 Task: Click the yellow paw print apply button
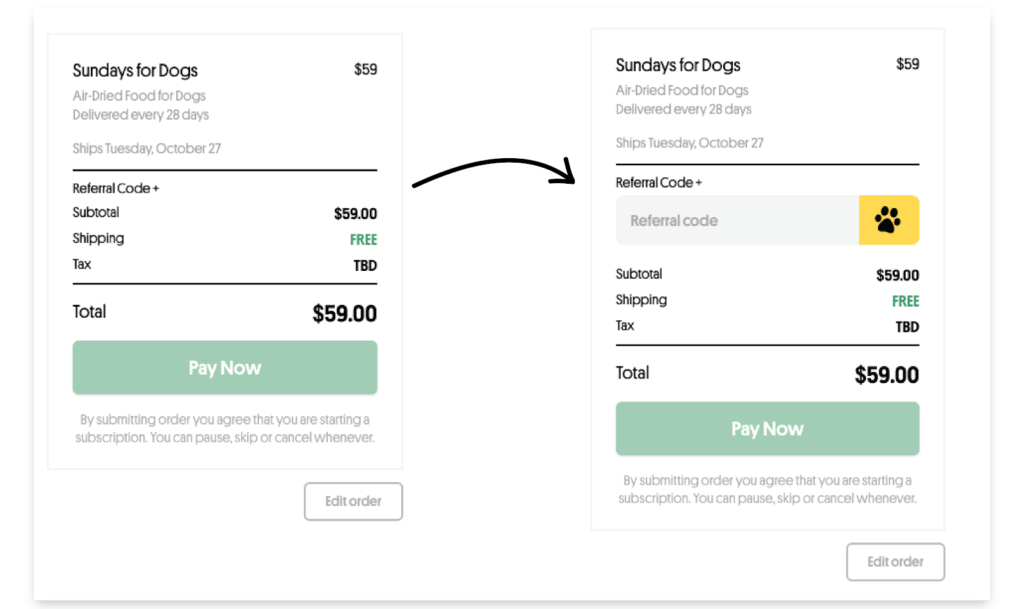(x=889, y=220)
